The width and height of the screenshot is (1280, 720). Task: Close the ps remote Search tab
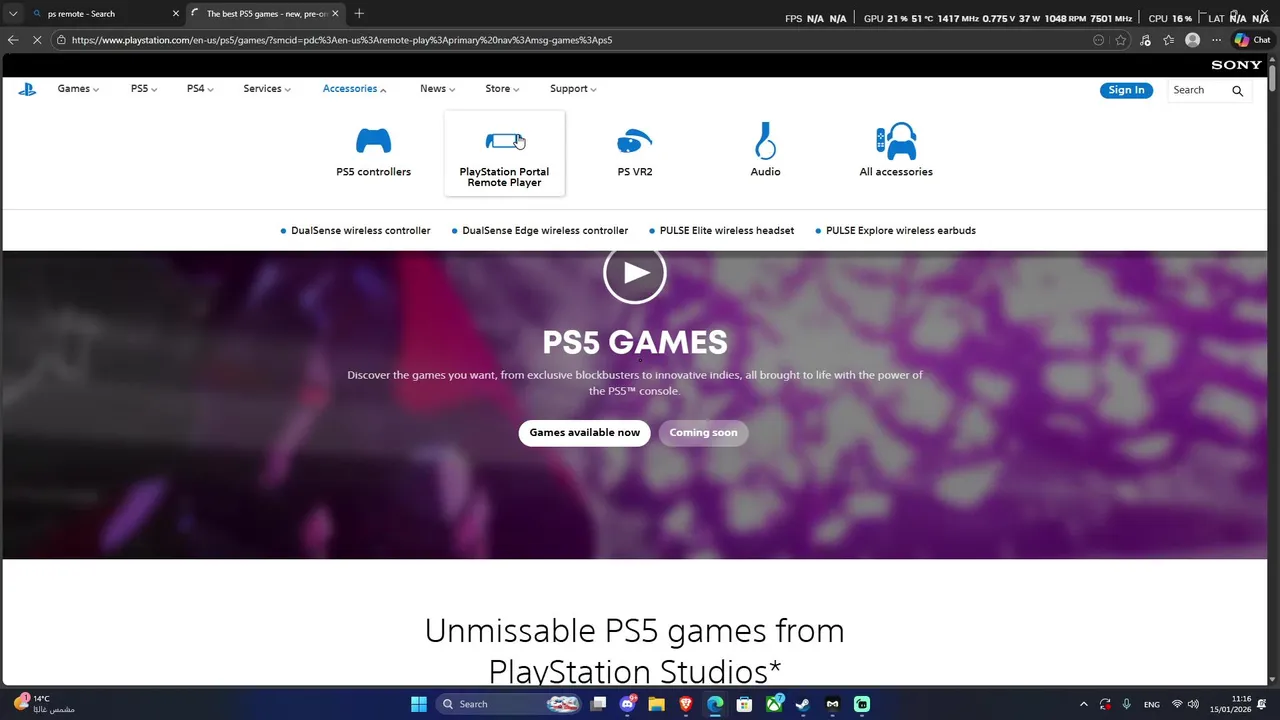tap(176, 14)
